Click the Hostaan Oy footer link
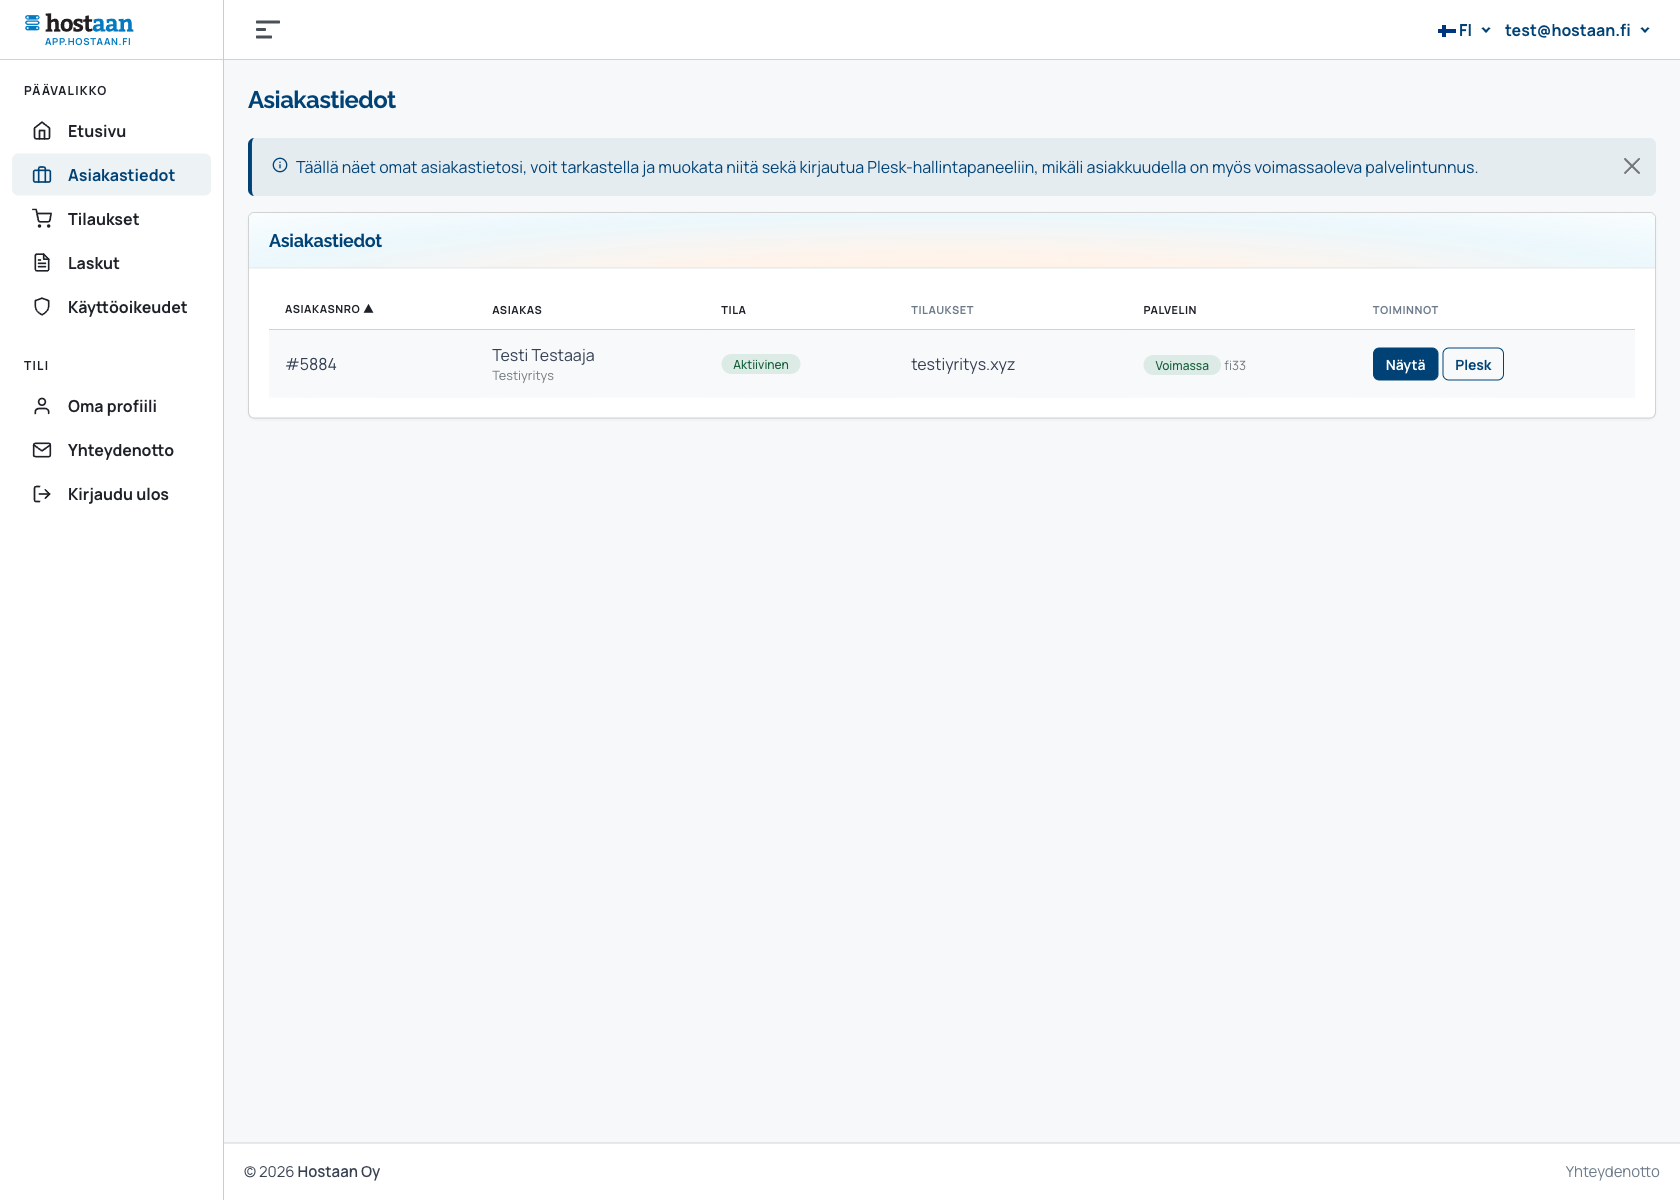 coord(339,1172)
